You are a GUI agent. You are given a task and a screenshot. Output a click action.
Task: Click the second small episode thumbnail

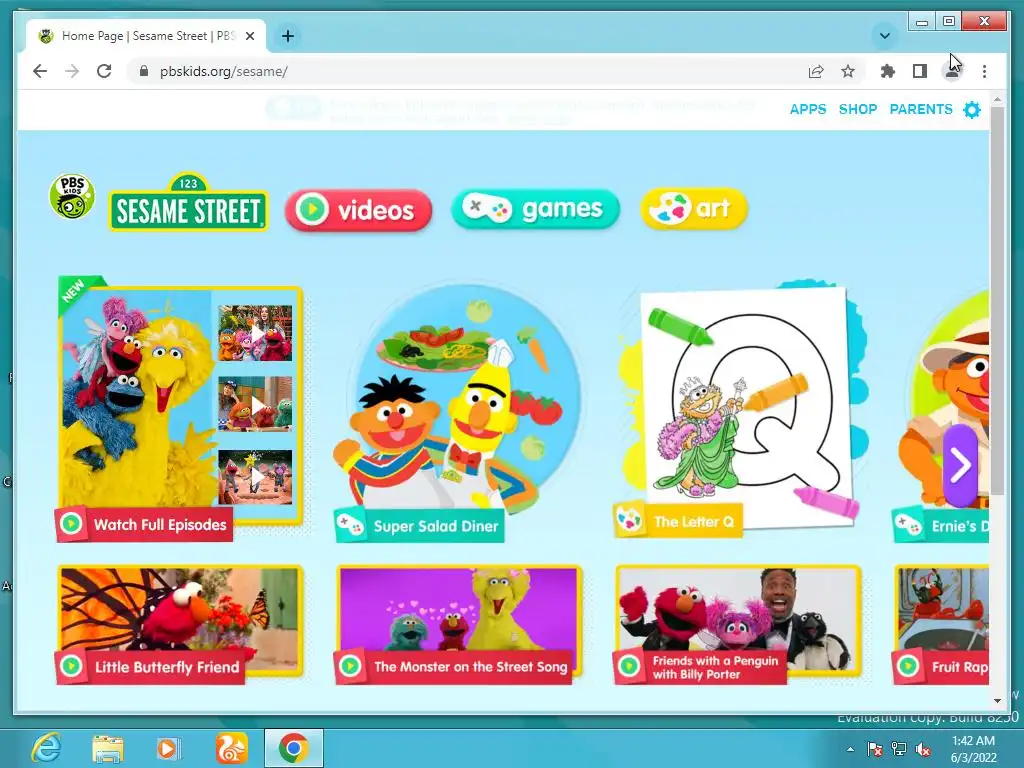tap(255, 404)
